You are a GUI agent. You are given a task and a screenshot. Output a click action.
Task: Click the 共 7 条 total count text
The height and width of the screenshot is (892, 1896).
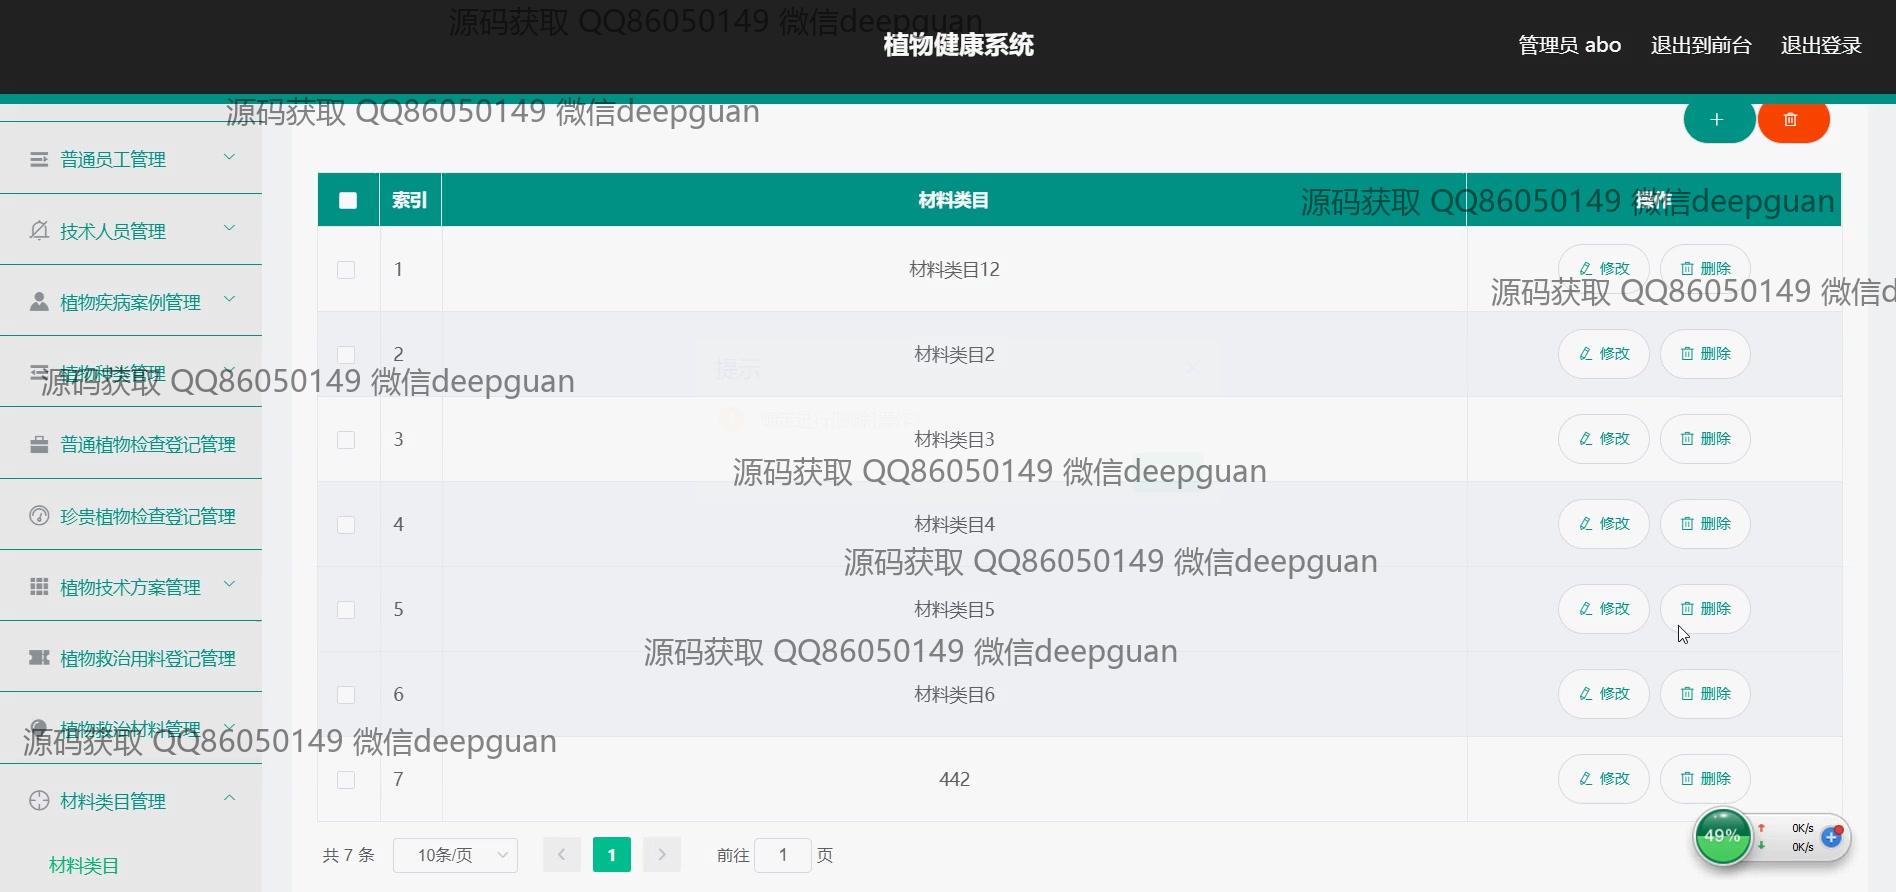click(348, 855)
